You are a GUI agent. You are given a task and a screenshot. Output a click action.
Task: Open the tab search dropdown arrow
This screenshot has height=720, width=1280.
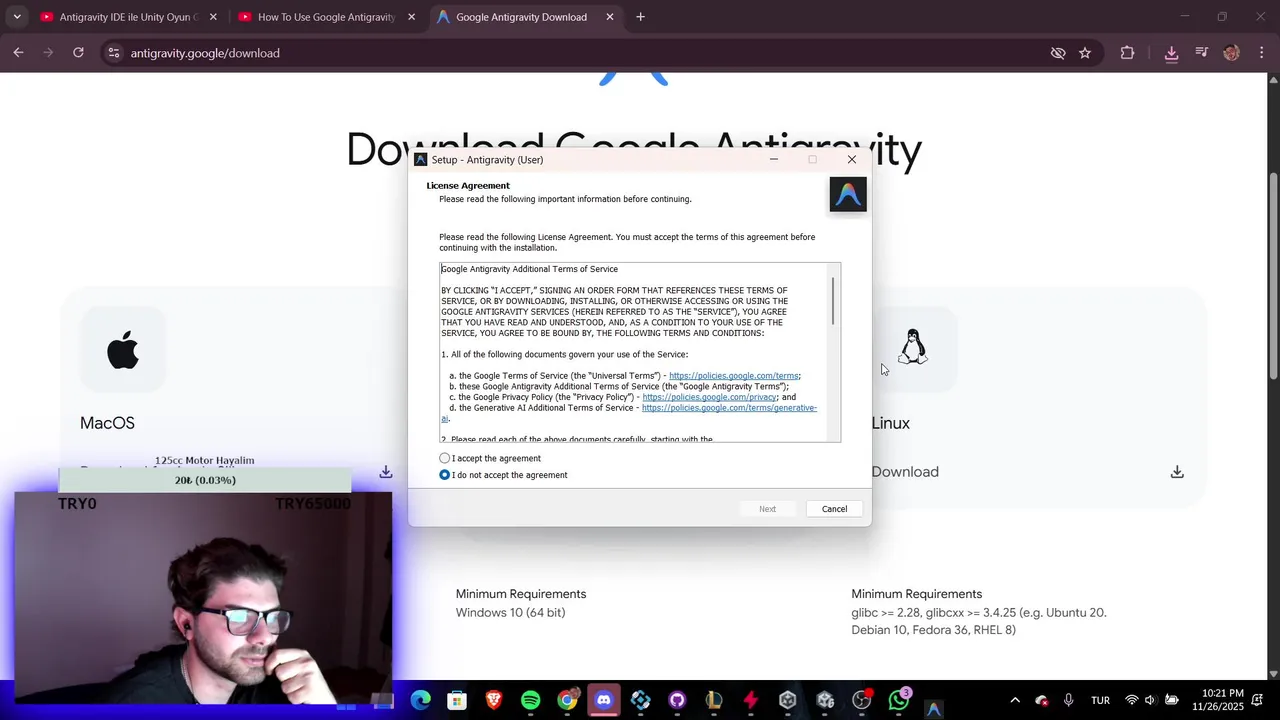[x=16, y=17]
